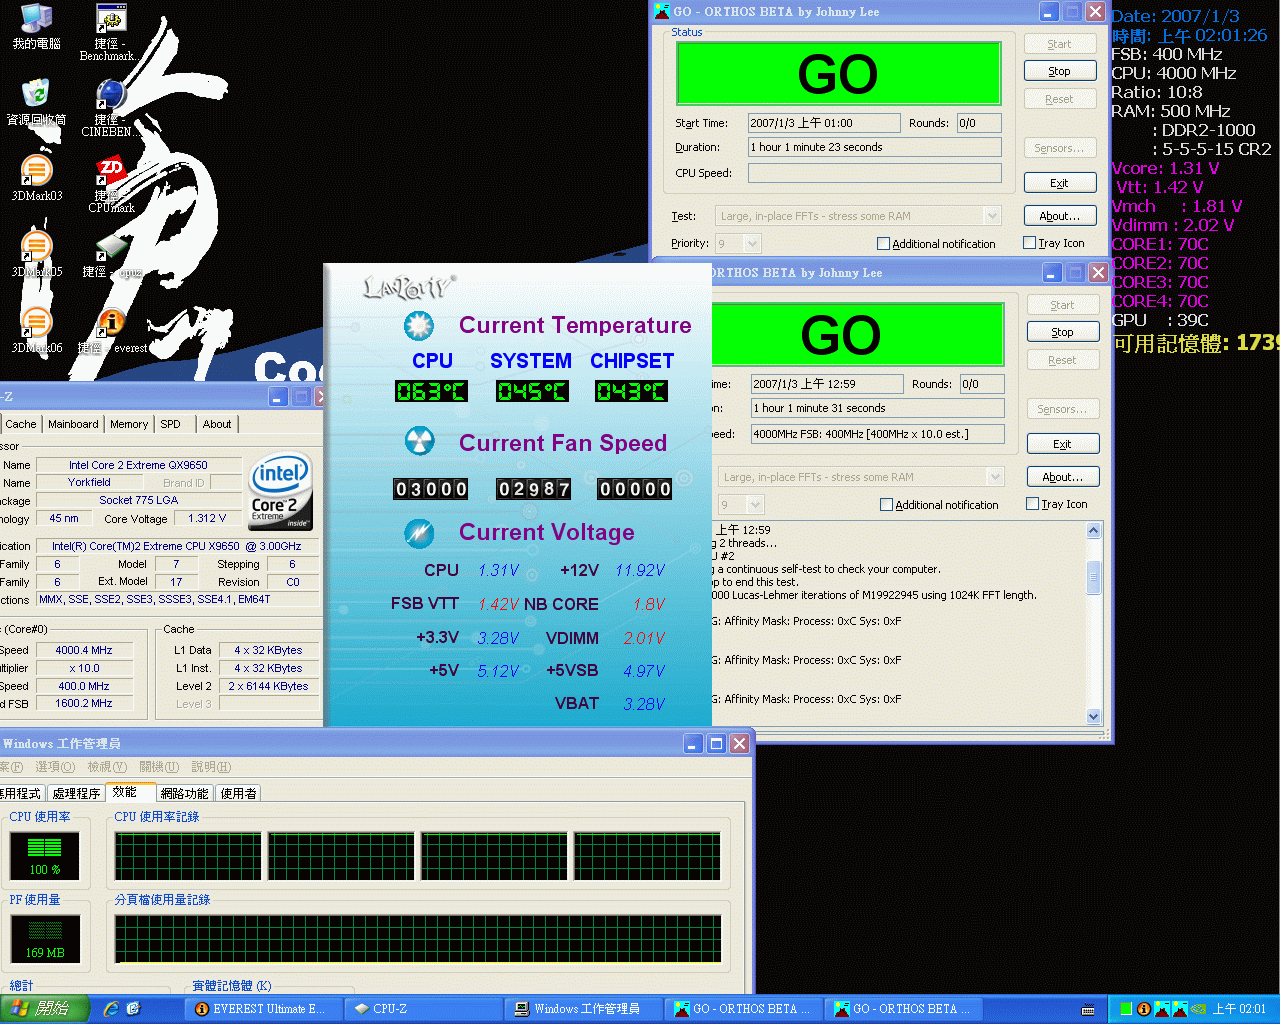The height and width of the screenshot is (1024, 1280).
Task: Click CPU Speed field in lower ORTHOS window
Action: pos(878,434)
